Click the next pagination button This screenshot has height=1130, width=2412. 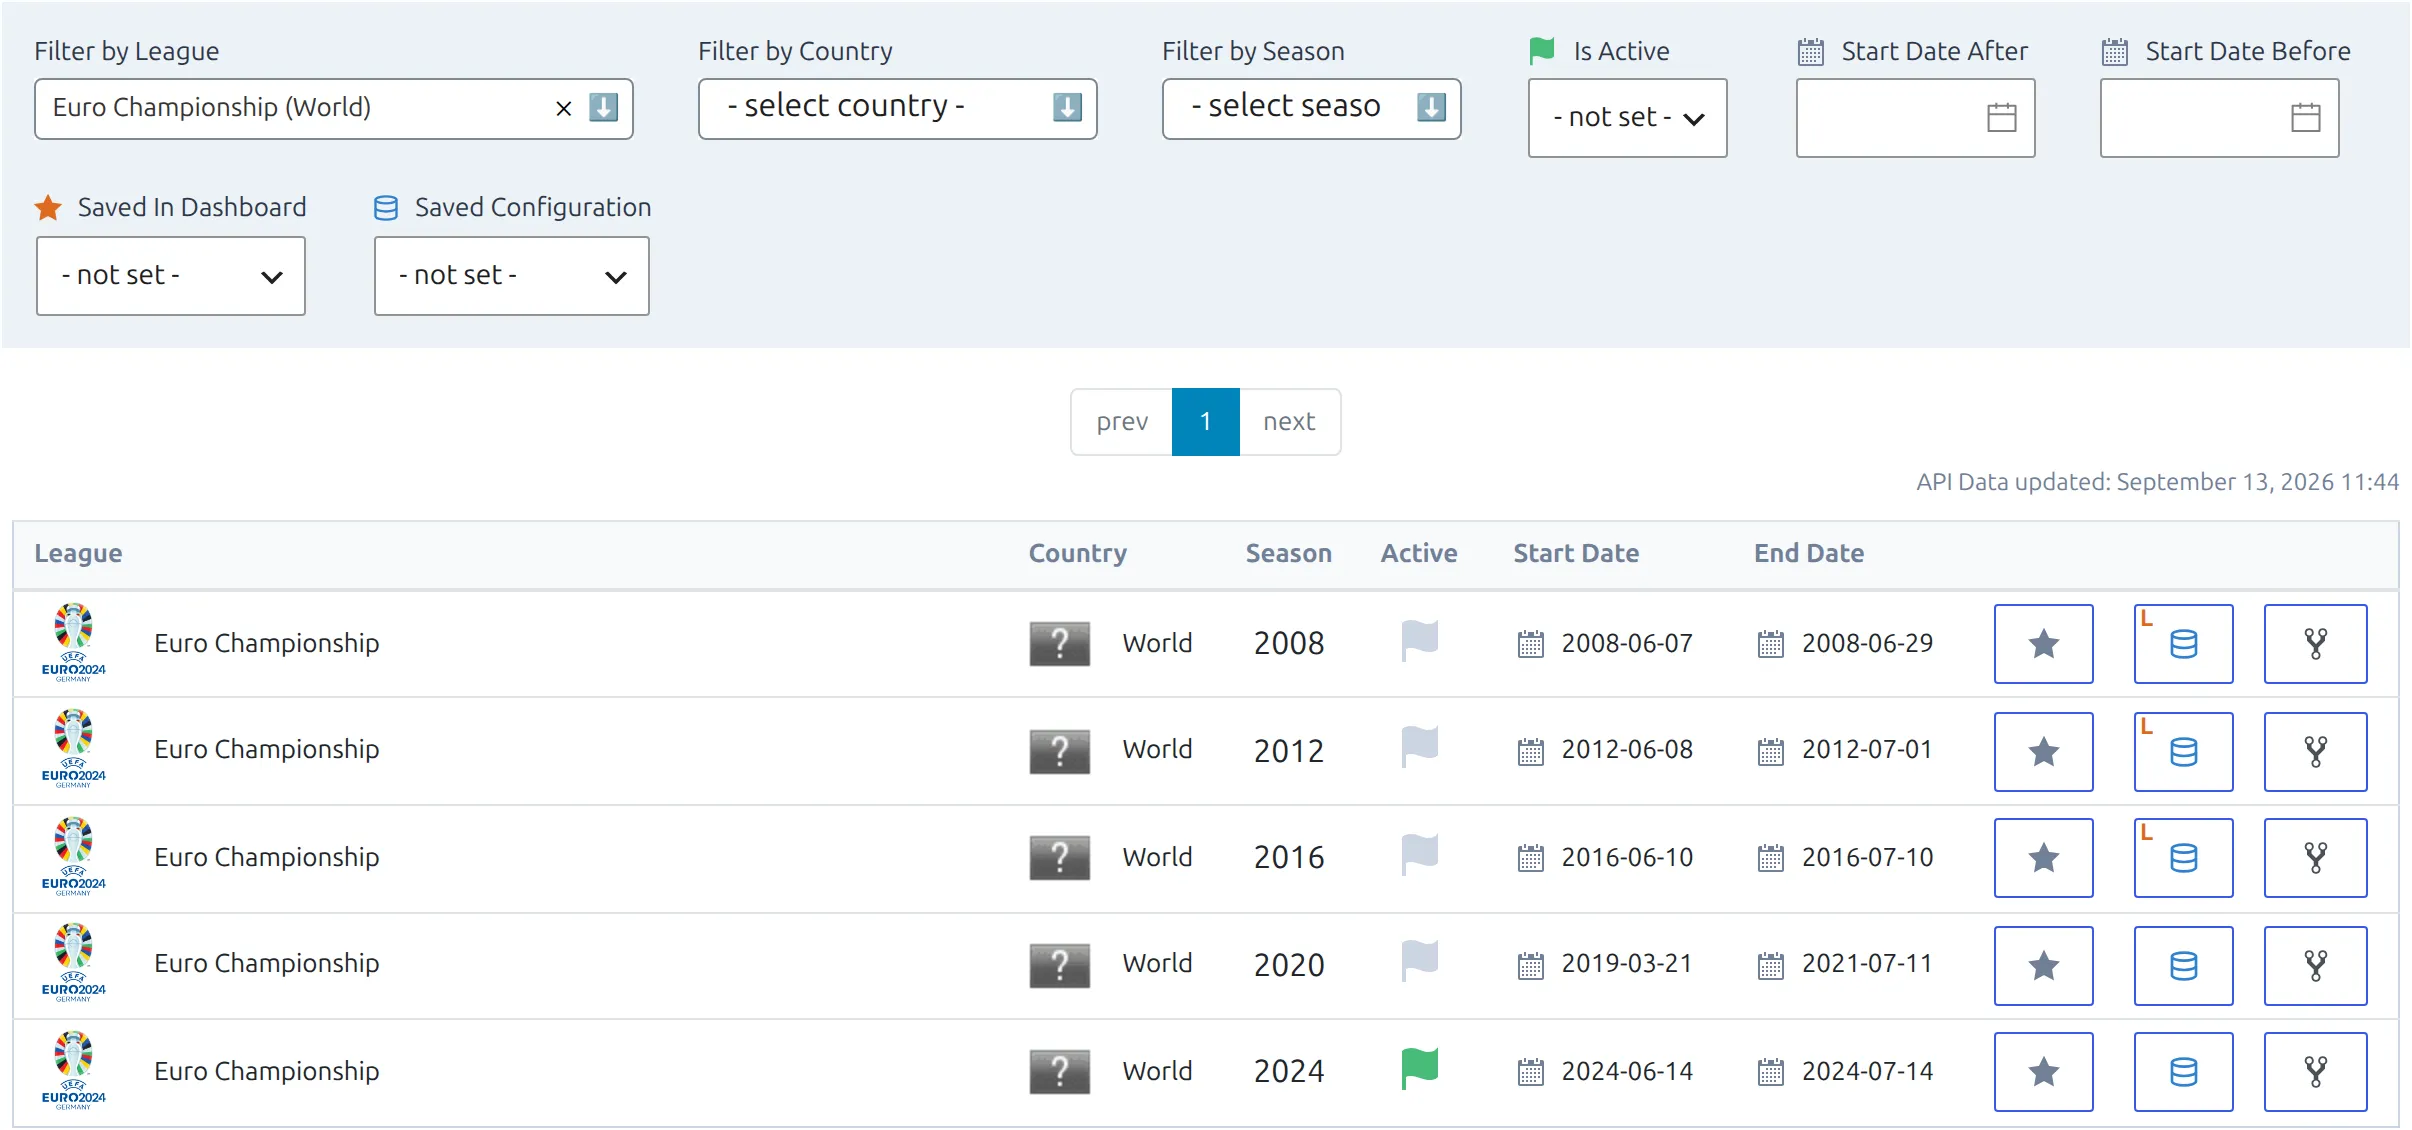click(x=1289, y=422)
